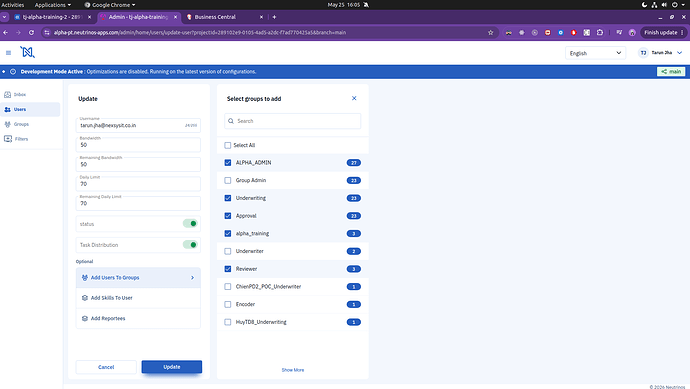Open the Applications menu
Screen dimensions: 690x389
point(52,5)
